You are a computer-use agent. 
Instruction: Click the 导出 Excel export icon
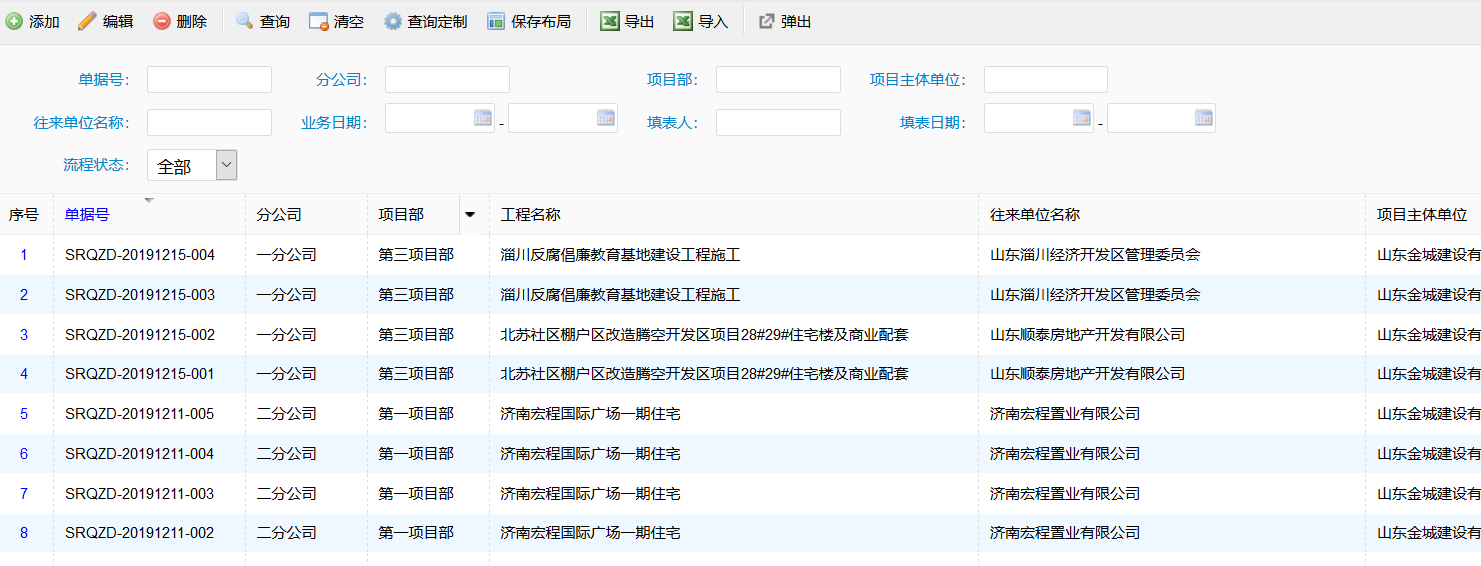(x=609, y=21)
